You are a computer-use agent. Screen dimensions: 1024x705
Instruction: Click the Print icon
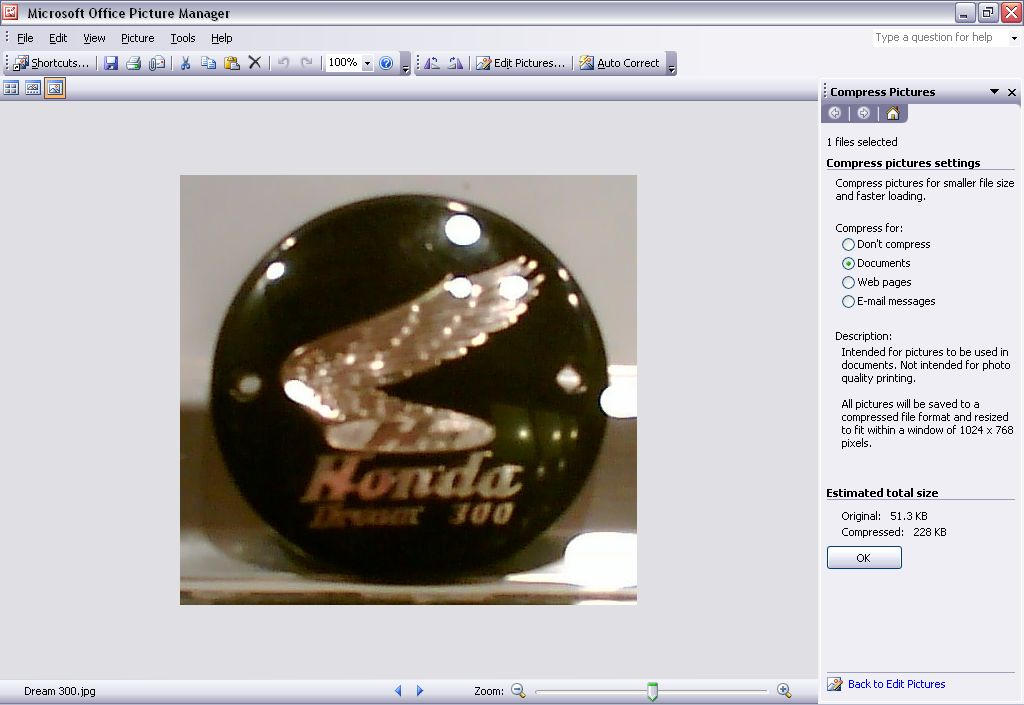click(x=133, y=63)
